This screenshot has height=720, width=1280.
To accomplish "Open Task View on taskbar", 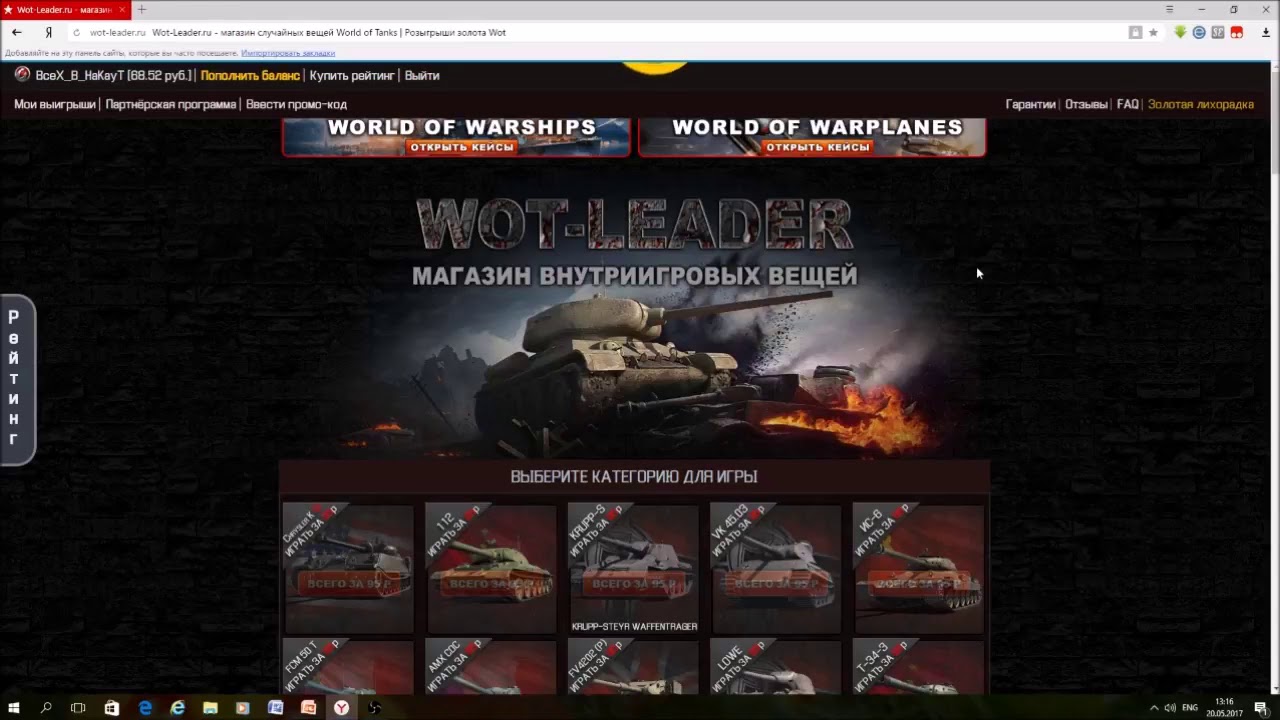I will tap(78, 707).
